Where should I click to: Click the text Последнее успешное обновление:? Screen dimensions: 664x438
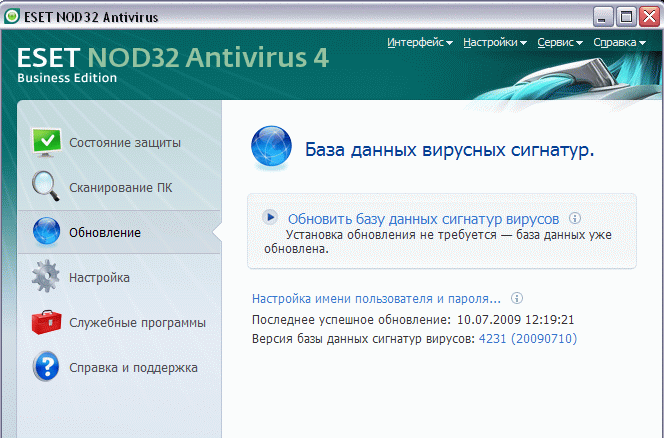351,319
